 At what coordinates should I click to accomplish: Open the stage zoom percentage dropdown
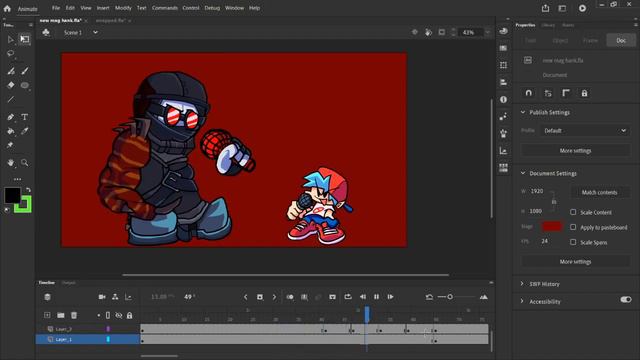(x=487, y=32)
